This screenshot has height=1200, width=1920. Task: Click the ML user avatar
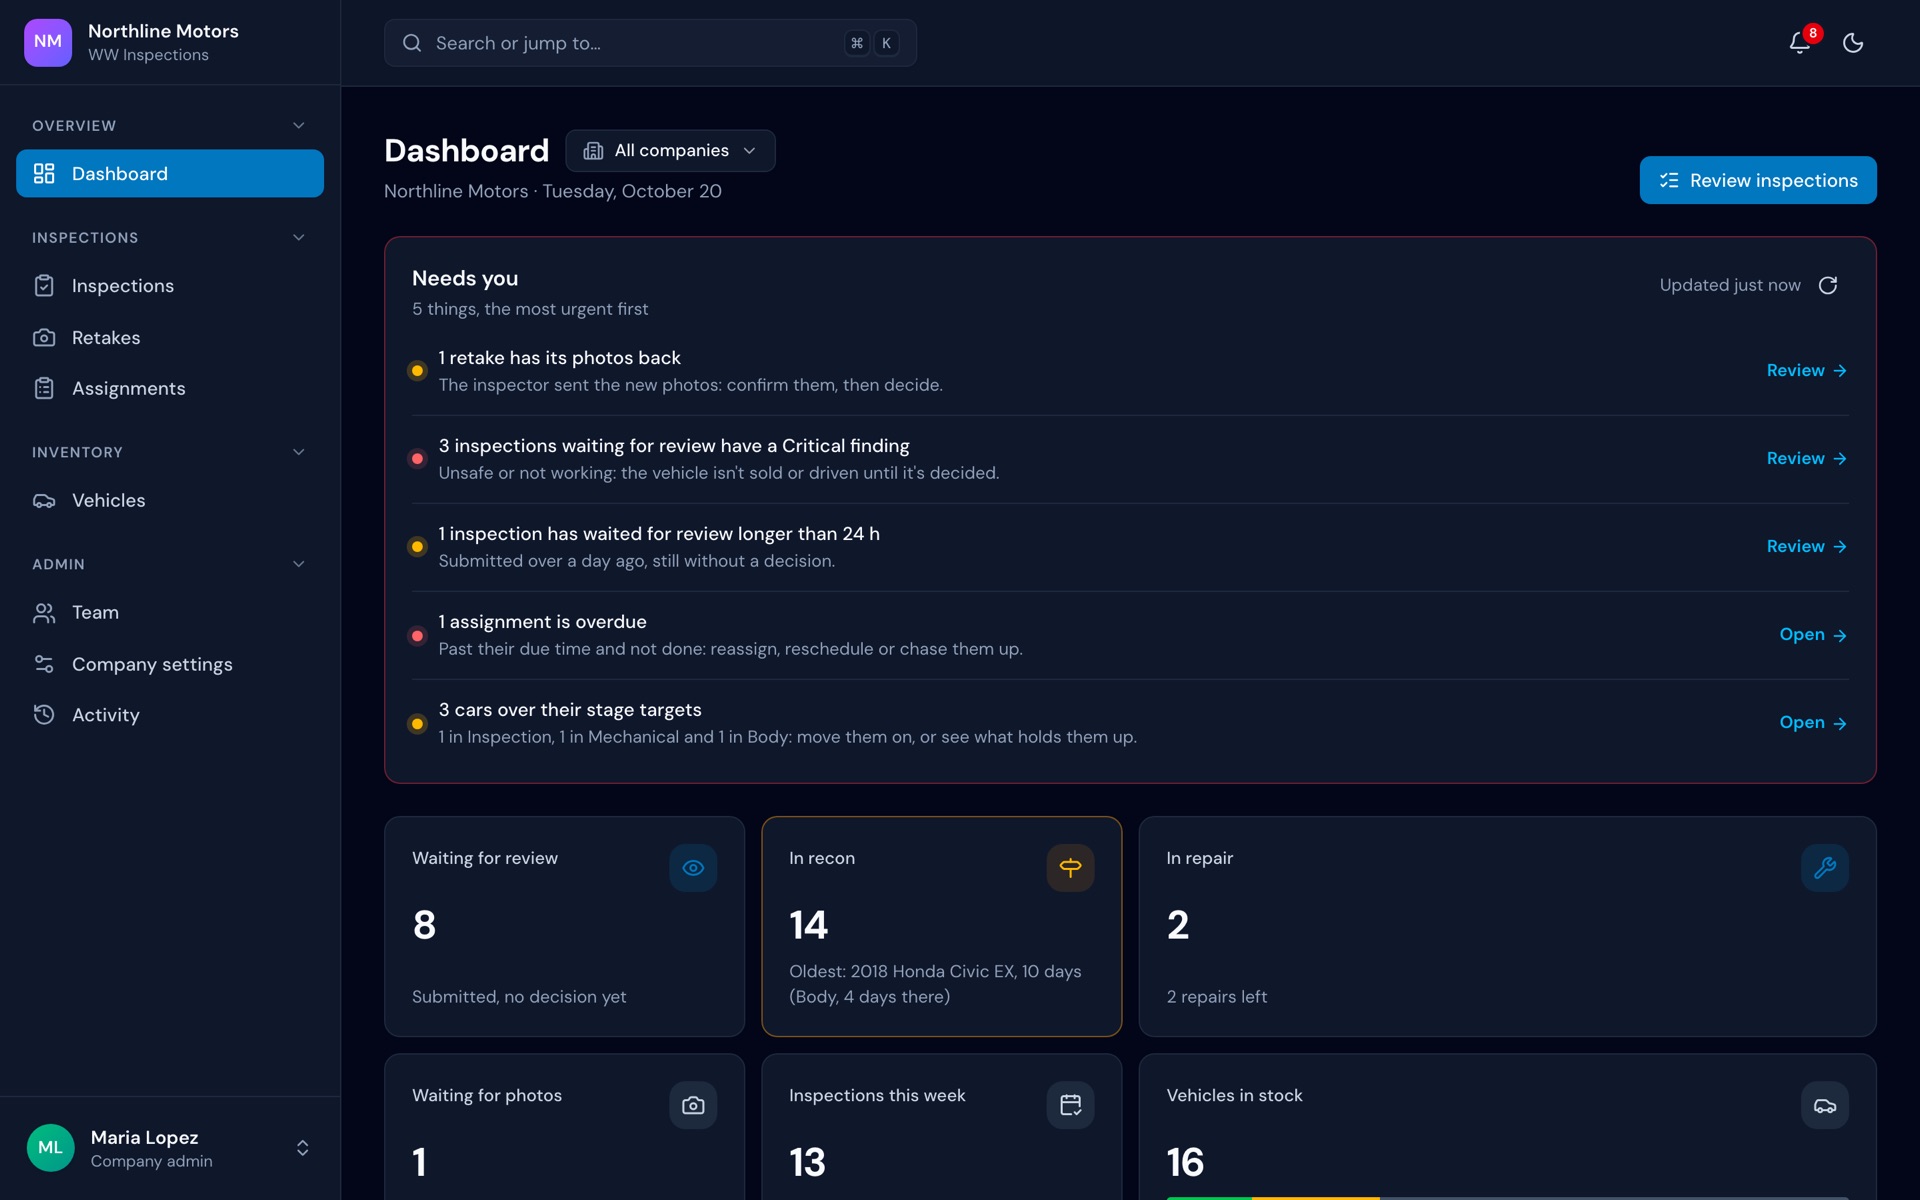point(51,1148)
